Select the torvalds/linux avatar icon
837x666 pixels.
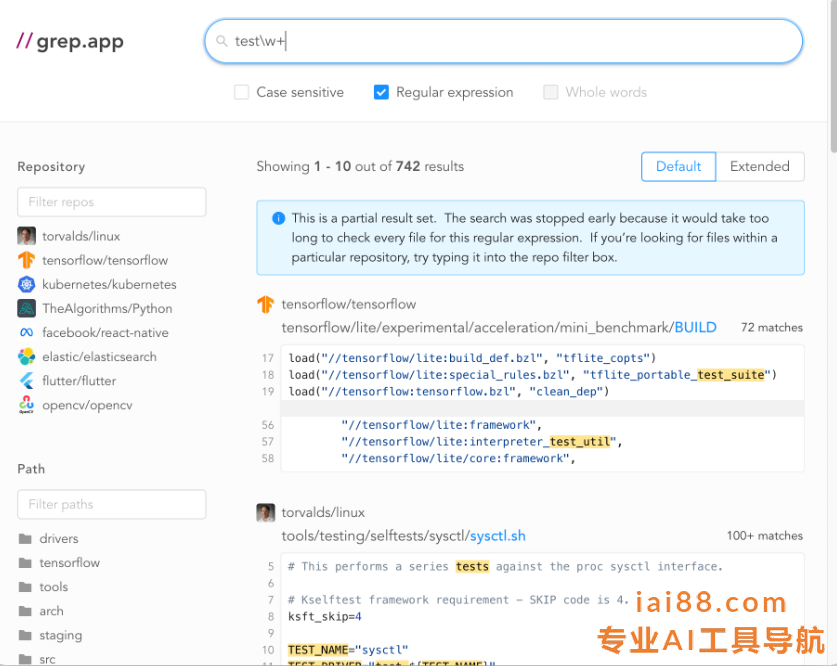pyautogui.click(x=26, y=236)
